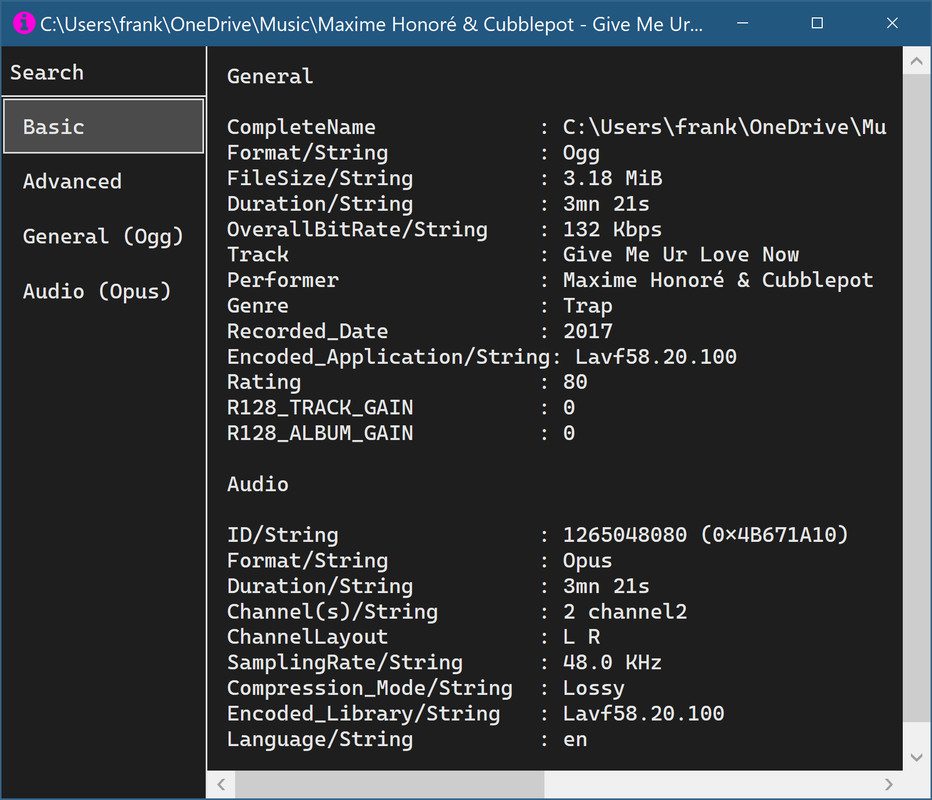This screenshot has height=800, width=932.
Task: Click the '3.18 MiB' file size value
Action: pos(613,178)
